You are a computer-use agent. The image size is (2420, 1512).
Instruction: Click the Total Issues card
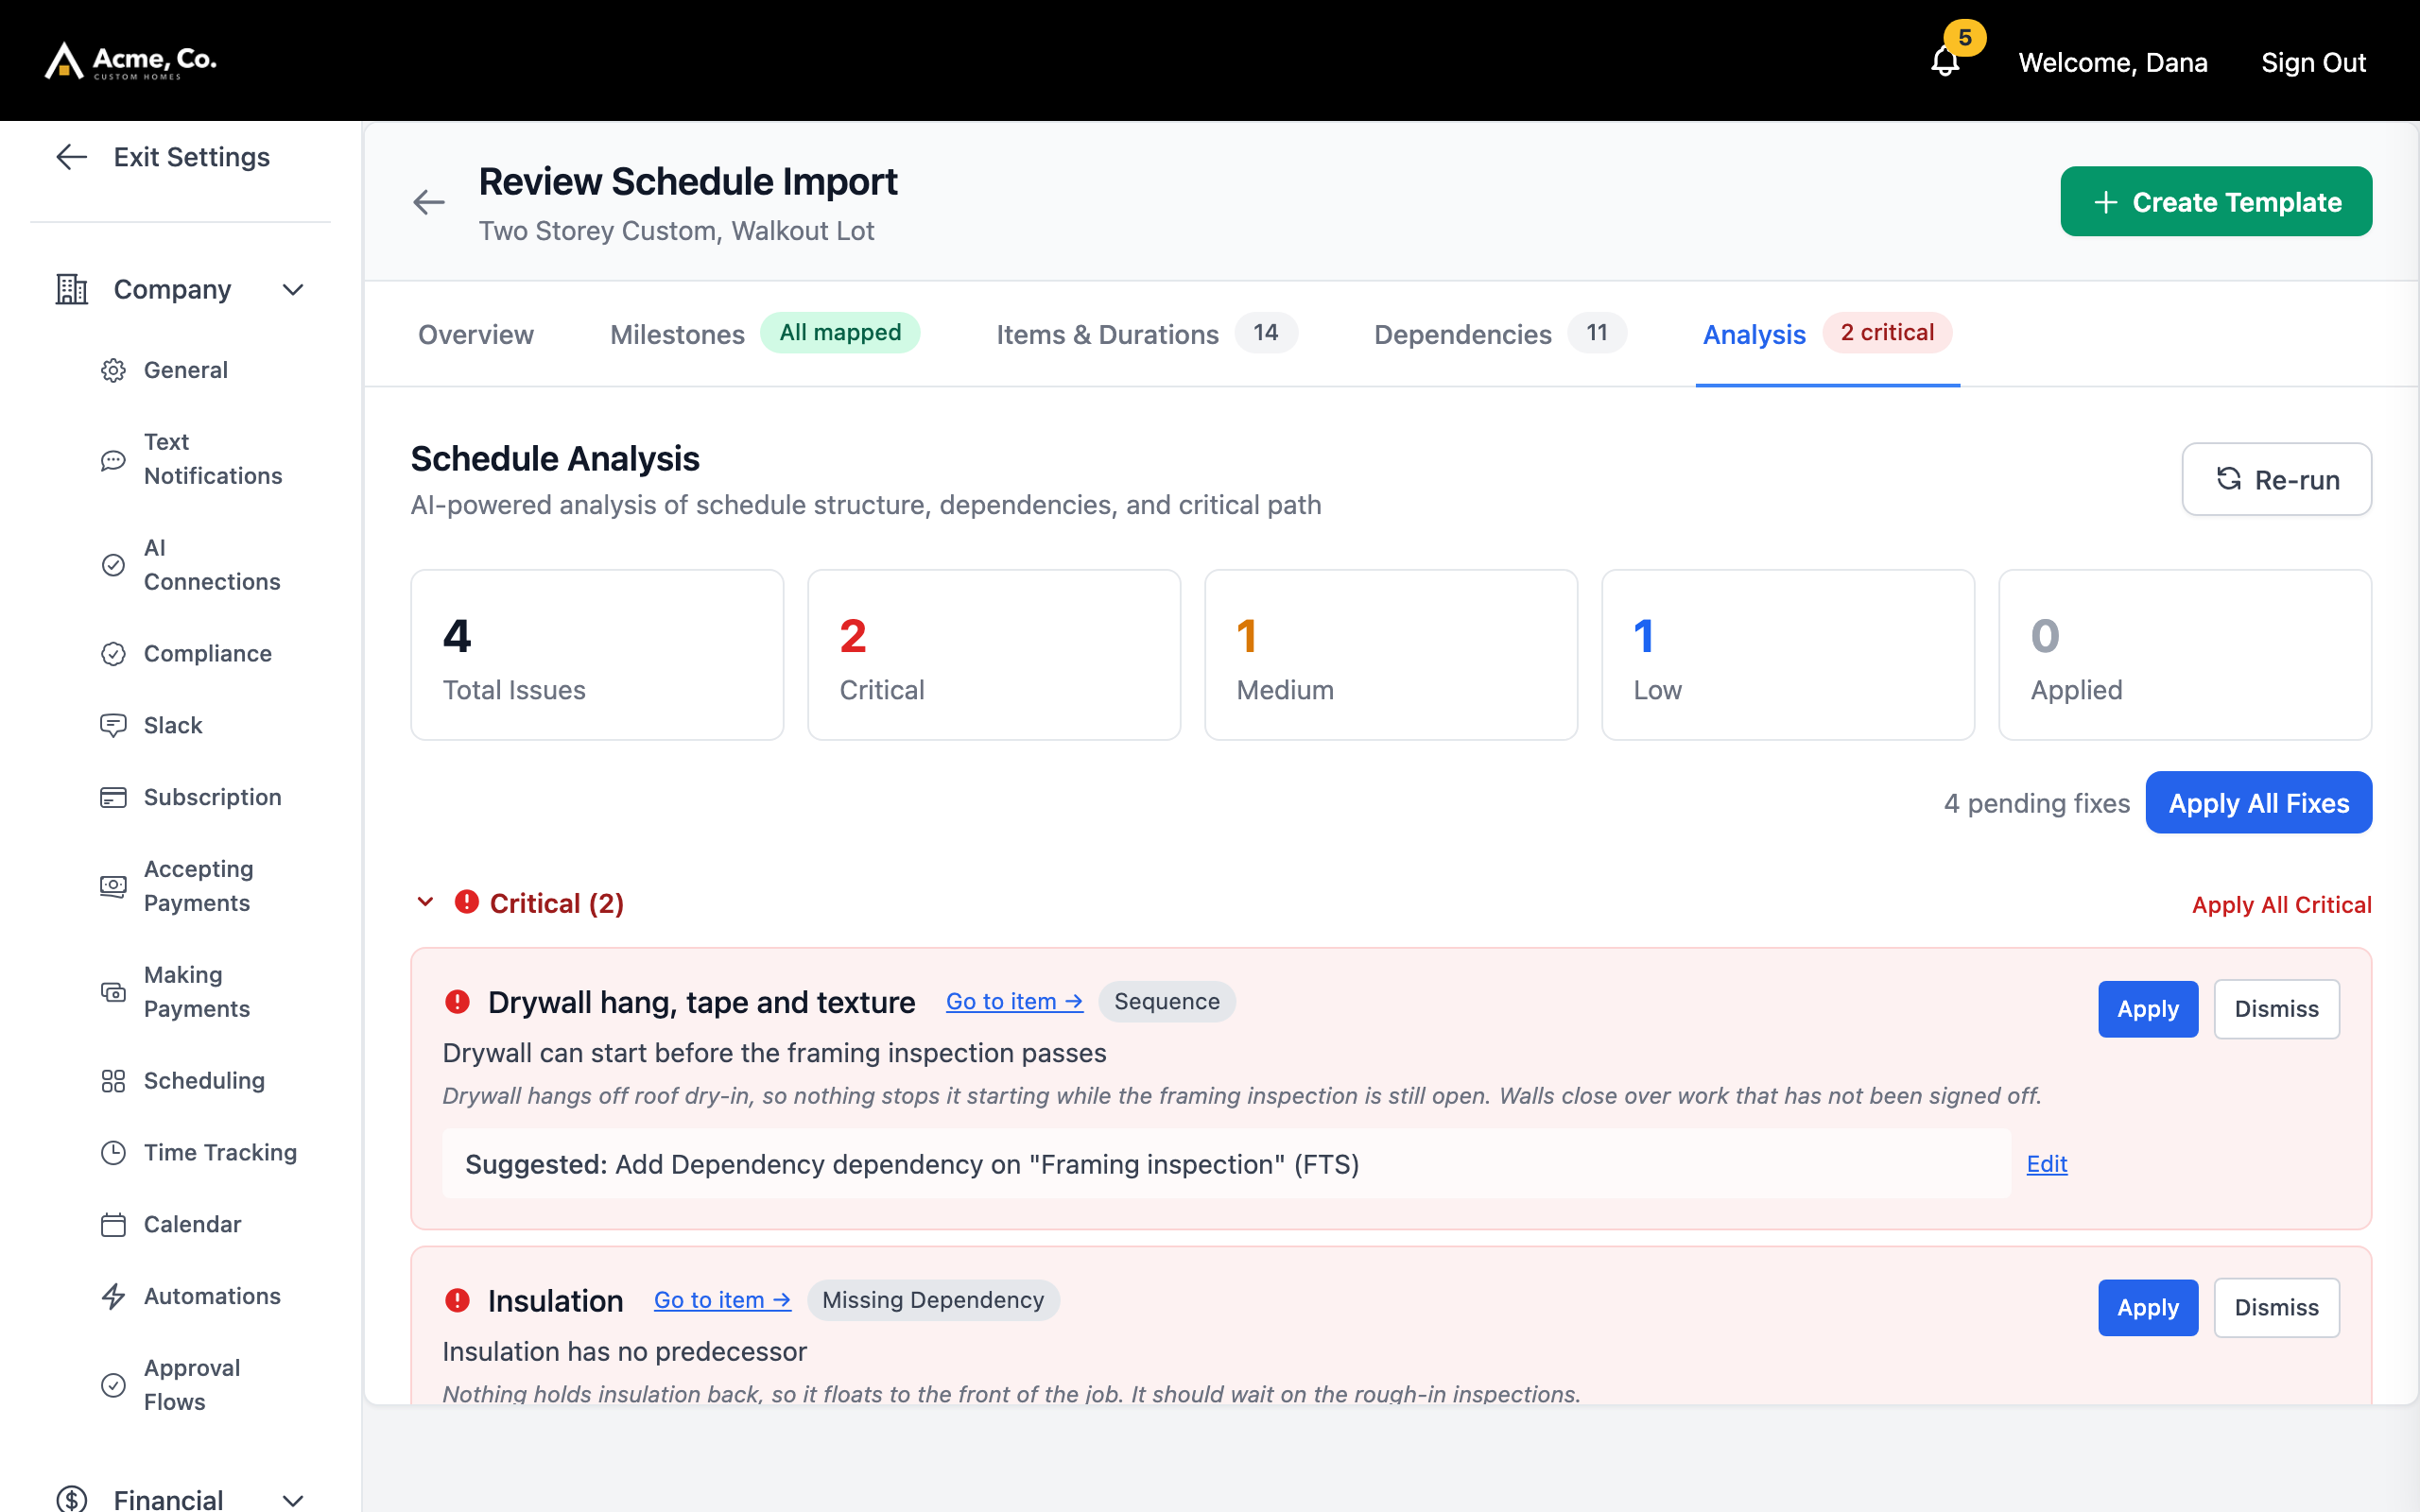click(597, 655)
